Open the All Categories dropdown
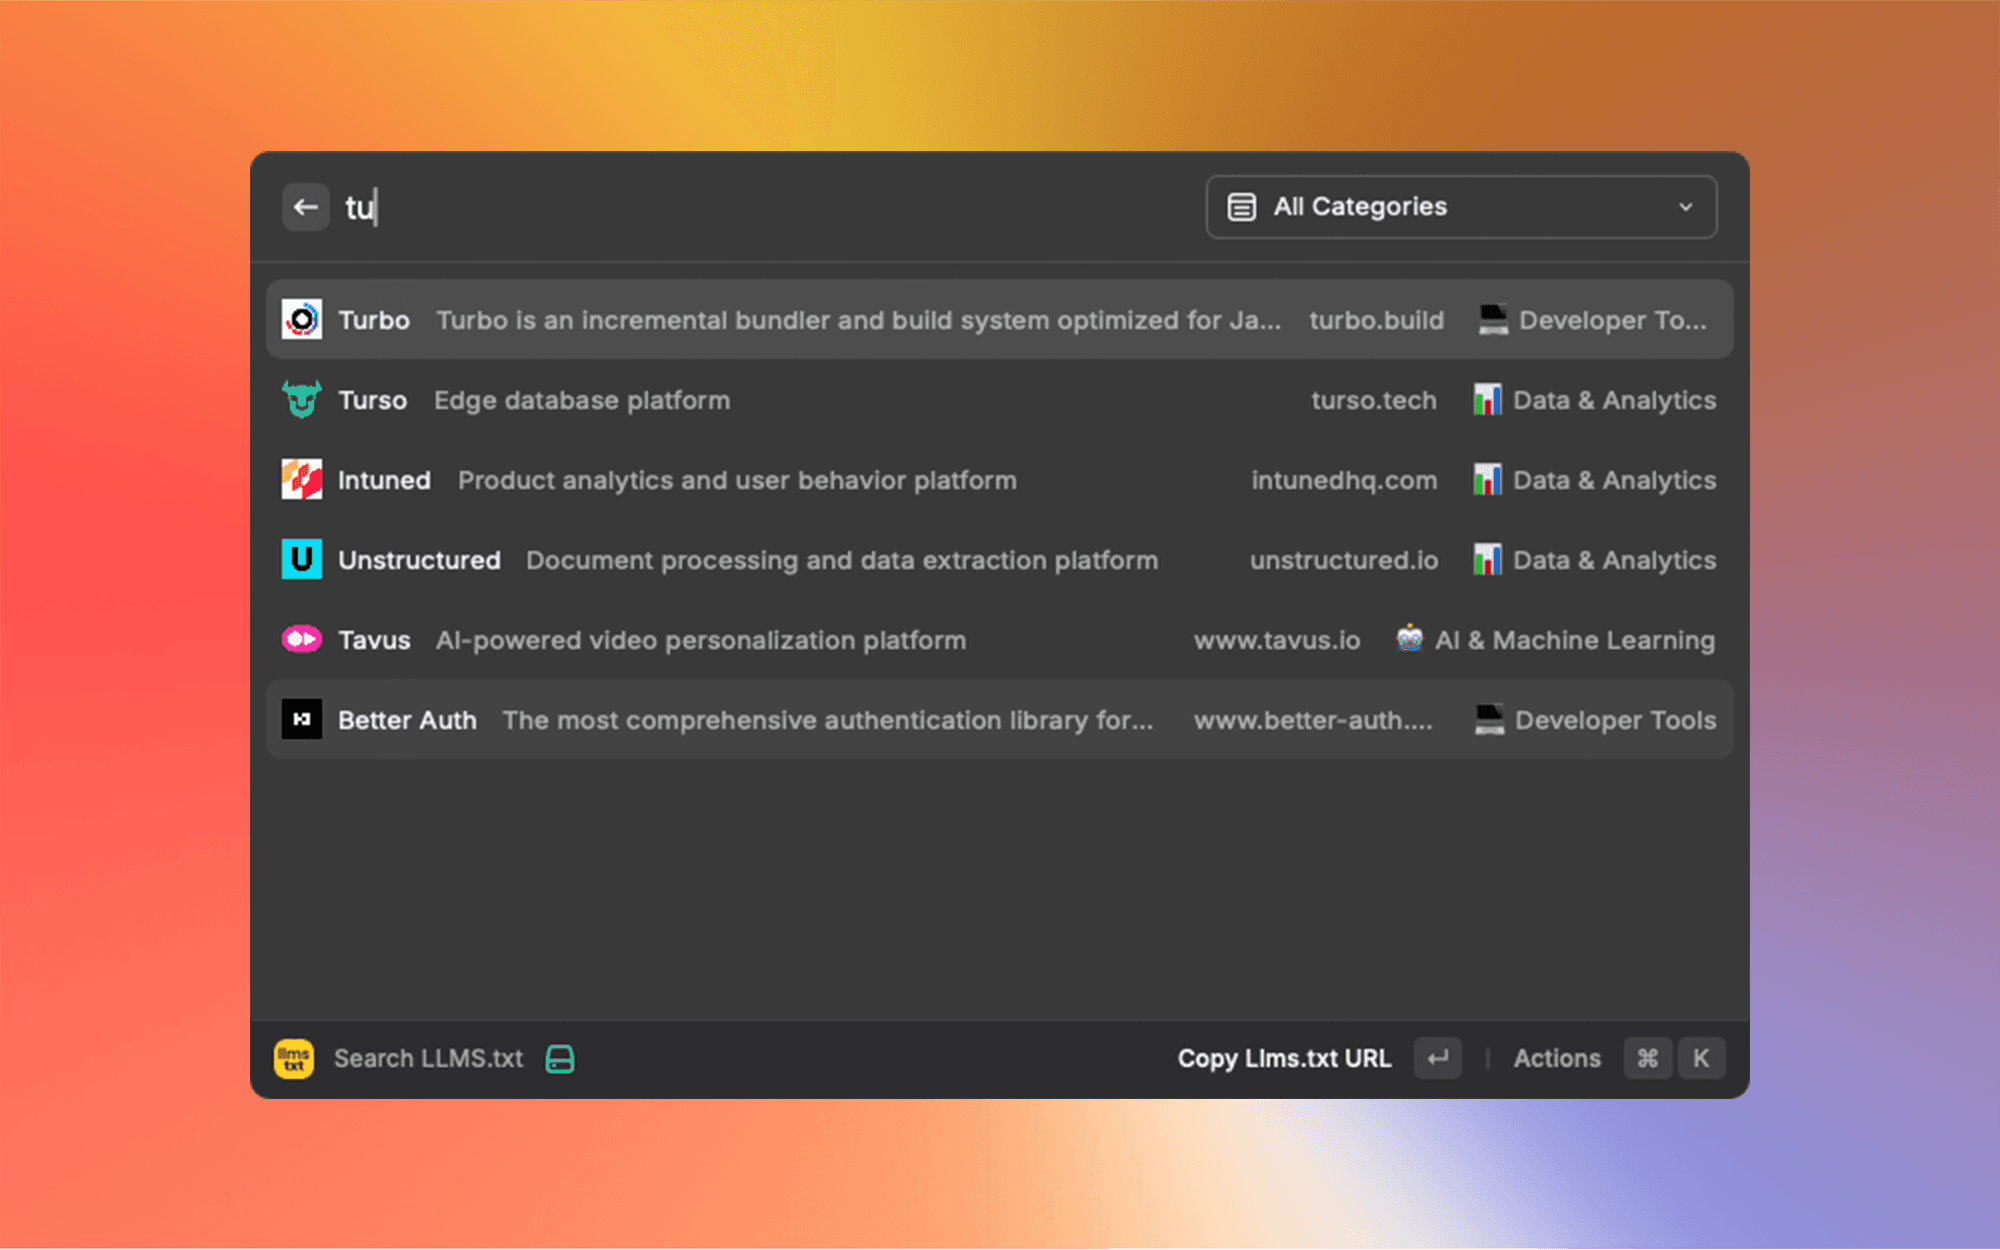 1460,206
